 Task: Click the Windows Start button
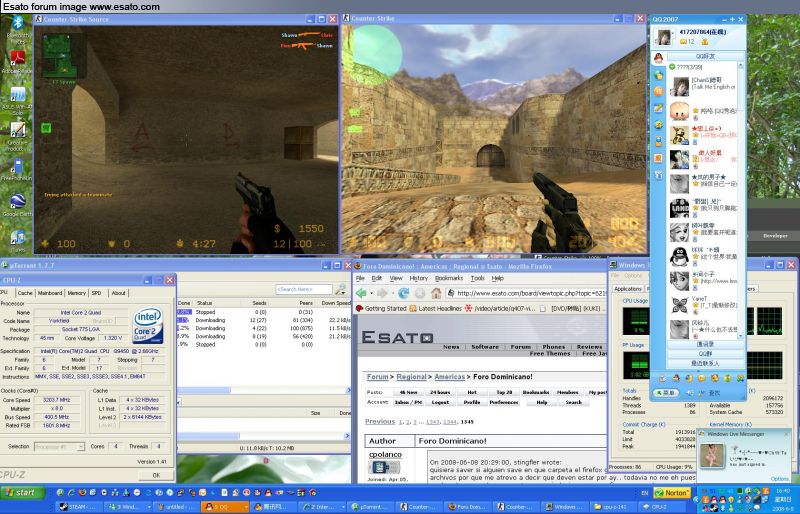[23, 493]
